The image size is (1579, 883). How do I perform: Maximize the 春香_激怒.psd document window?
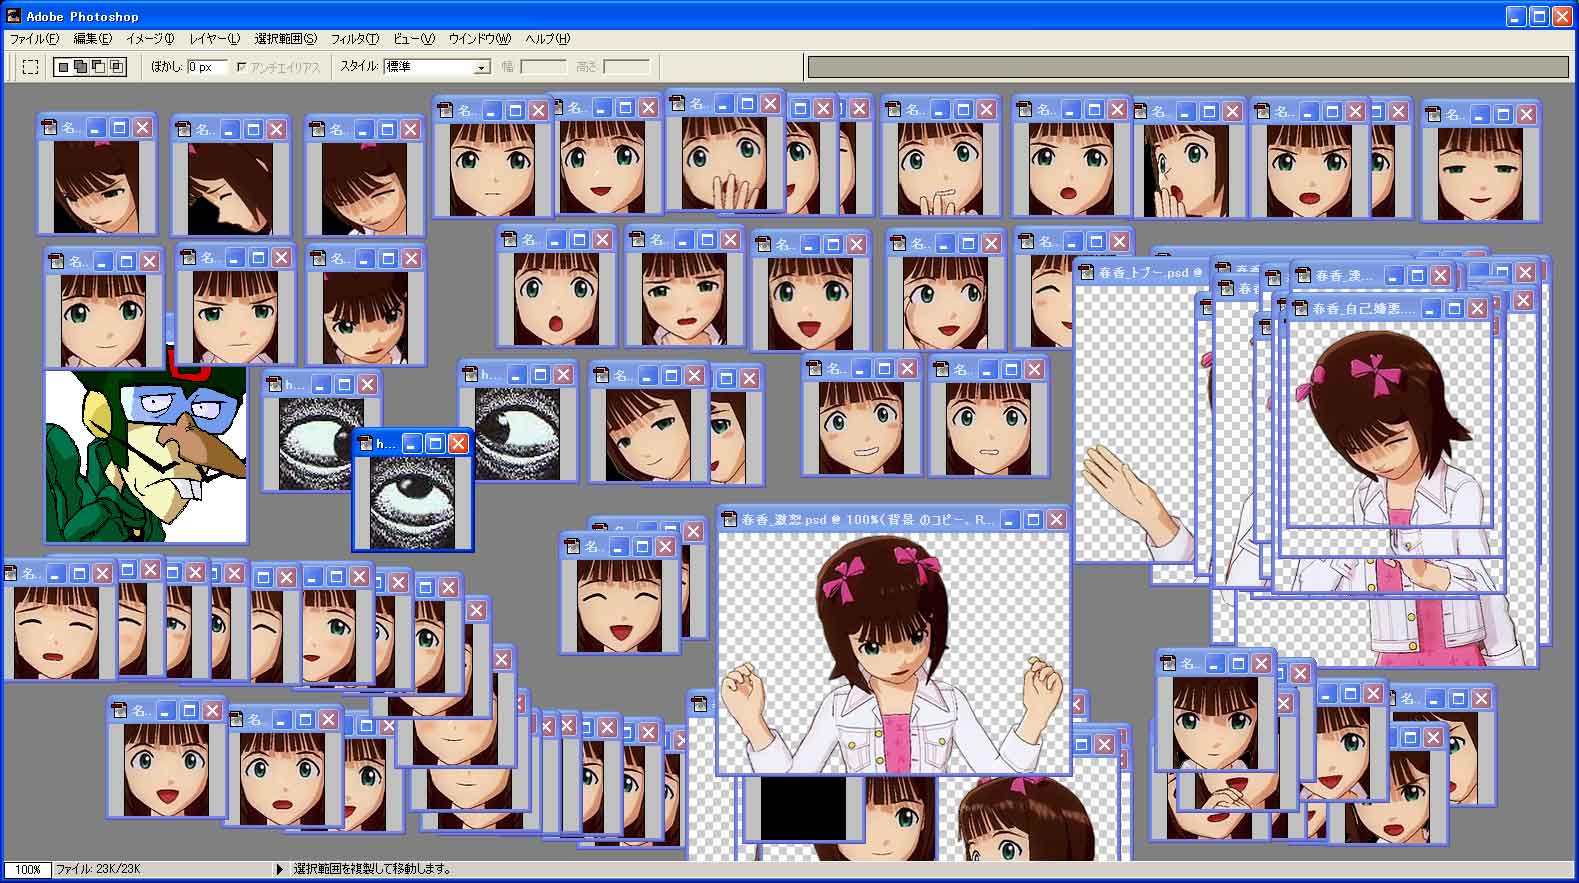(1033, 520)
